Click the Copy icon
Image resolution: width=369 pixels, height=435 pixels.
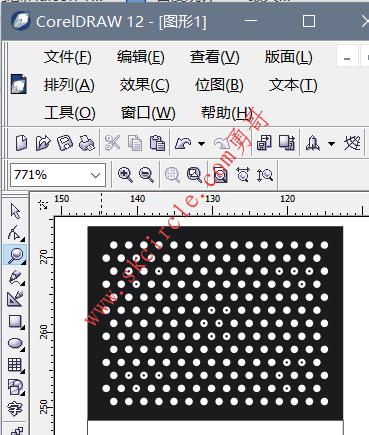tap(135, 143)
